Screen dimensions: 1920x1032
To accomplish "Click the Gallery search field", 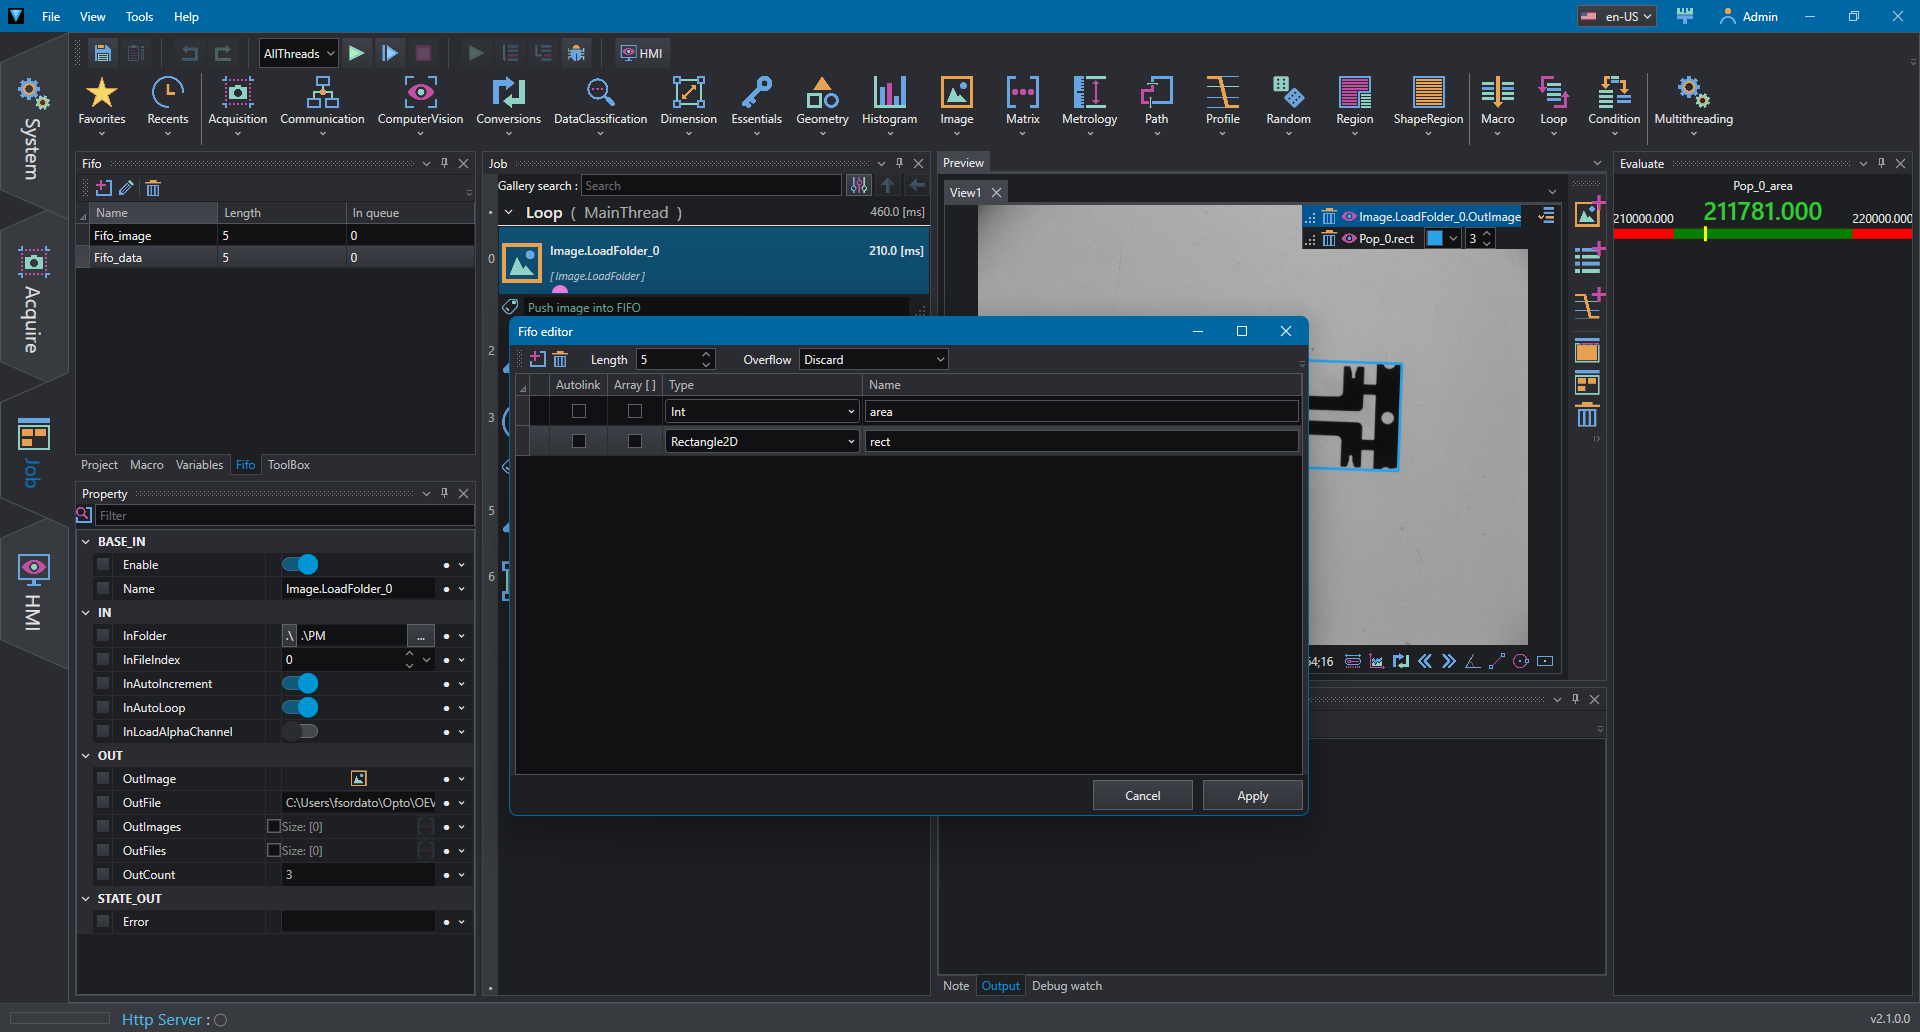I will tap(711, 186).
